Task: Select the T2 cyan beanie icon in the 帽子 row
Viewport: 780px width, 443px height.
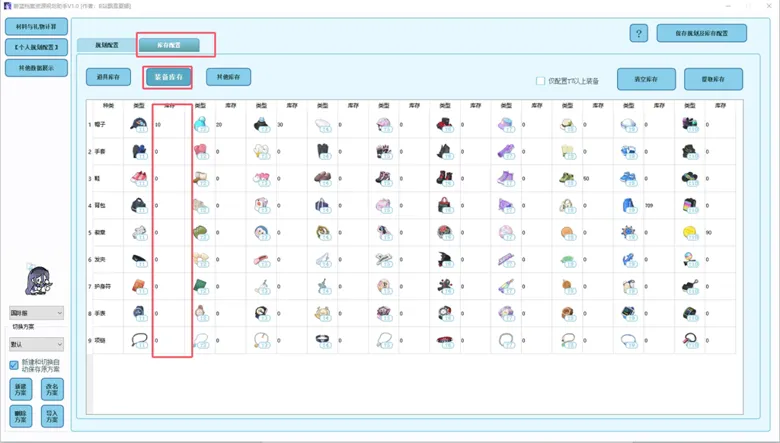Action: (x=200, y=124)
